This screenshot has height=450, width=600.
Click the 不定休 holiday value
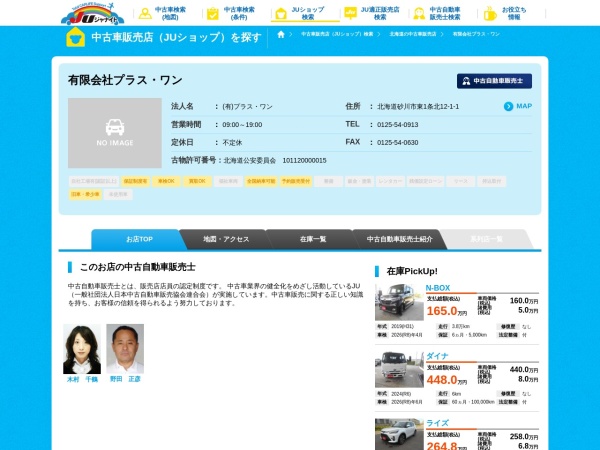click(232, 143)
